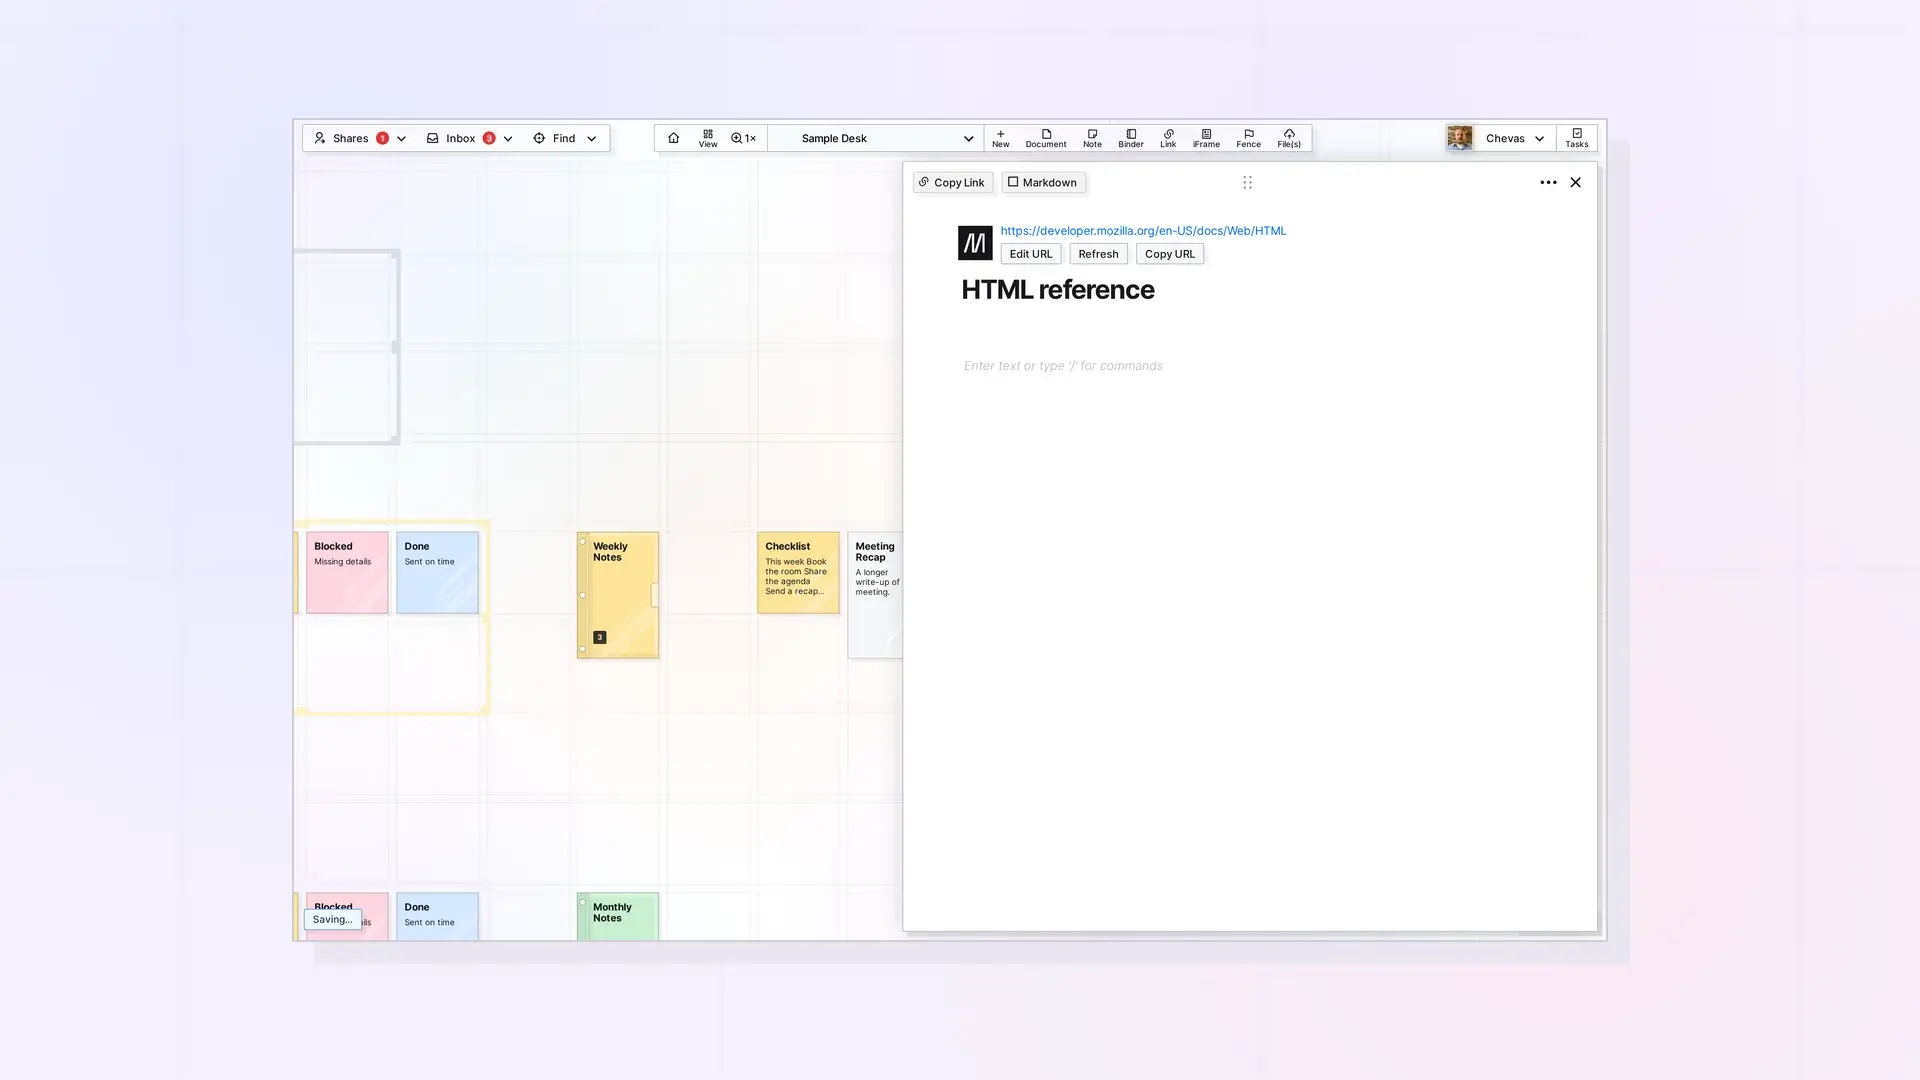Click the Chevas profile avatar

(x=1460, y=138)
